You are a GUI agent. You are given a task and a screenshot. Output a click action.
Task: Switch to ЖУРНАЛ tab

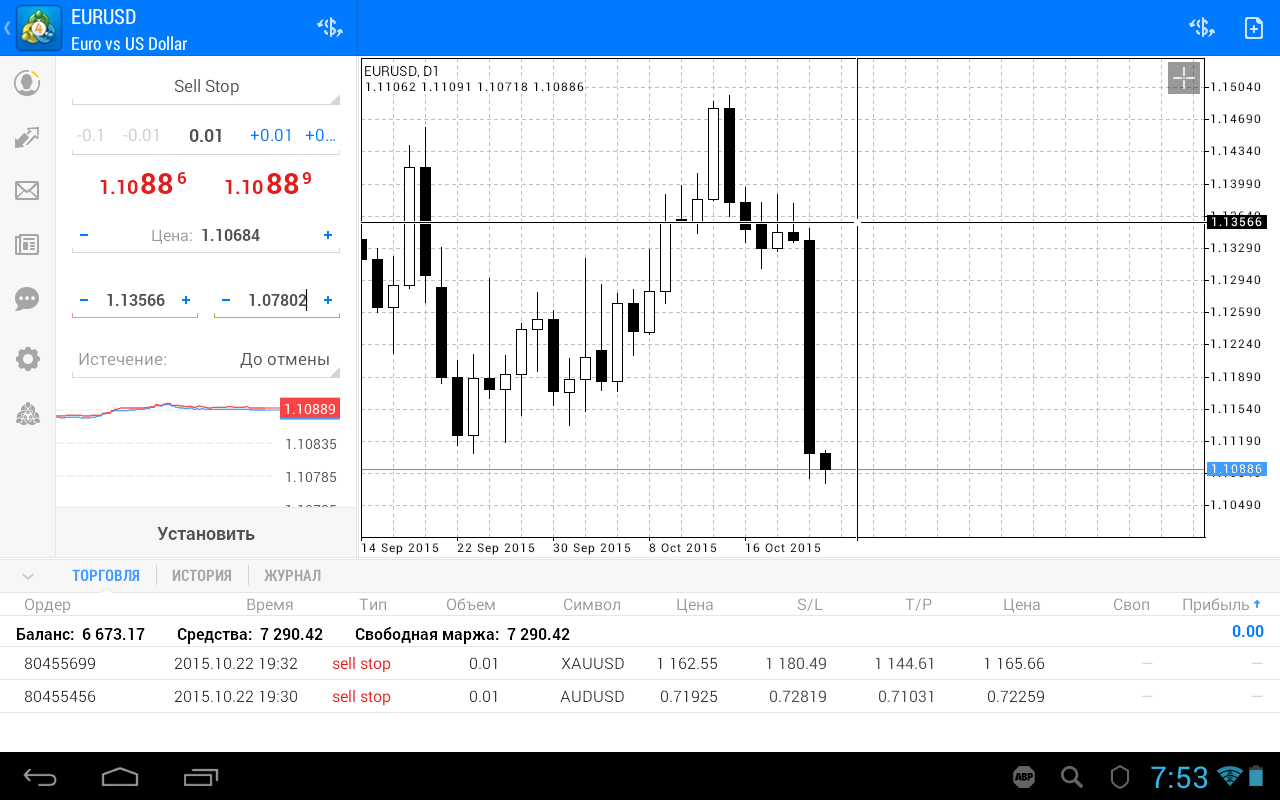(x=293, y=576)
